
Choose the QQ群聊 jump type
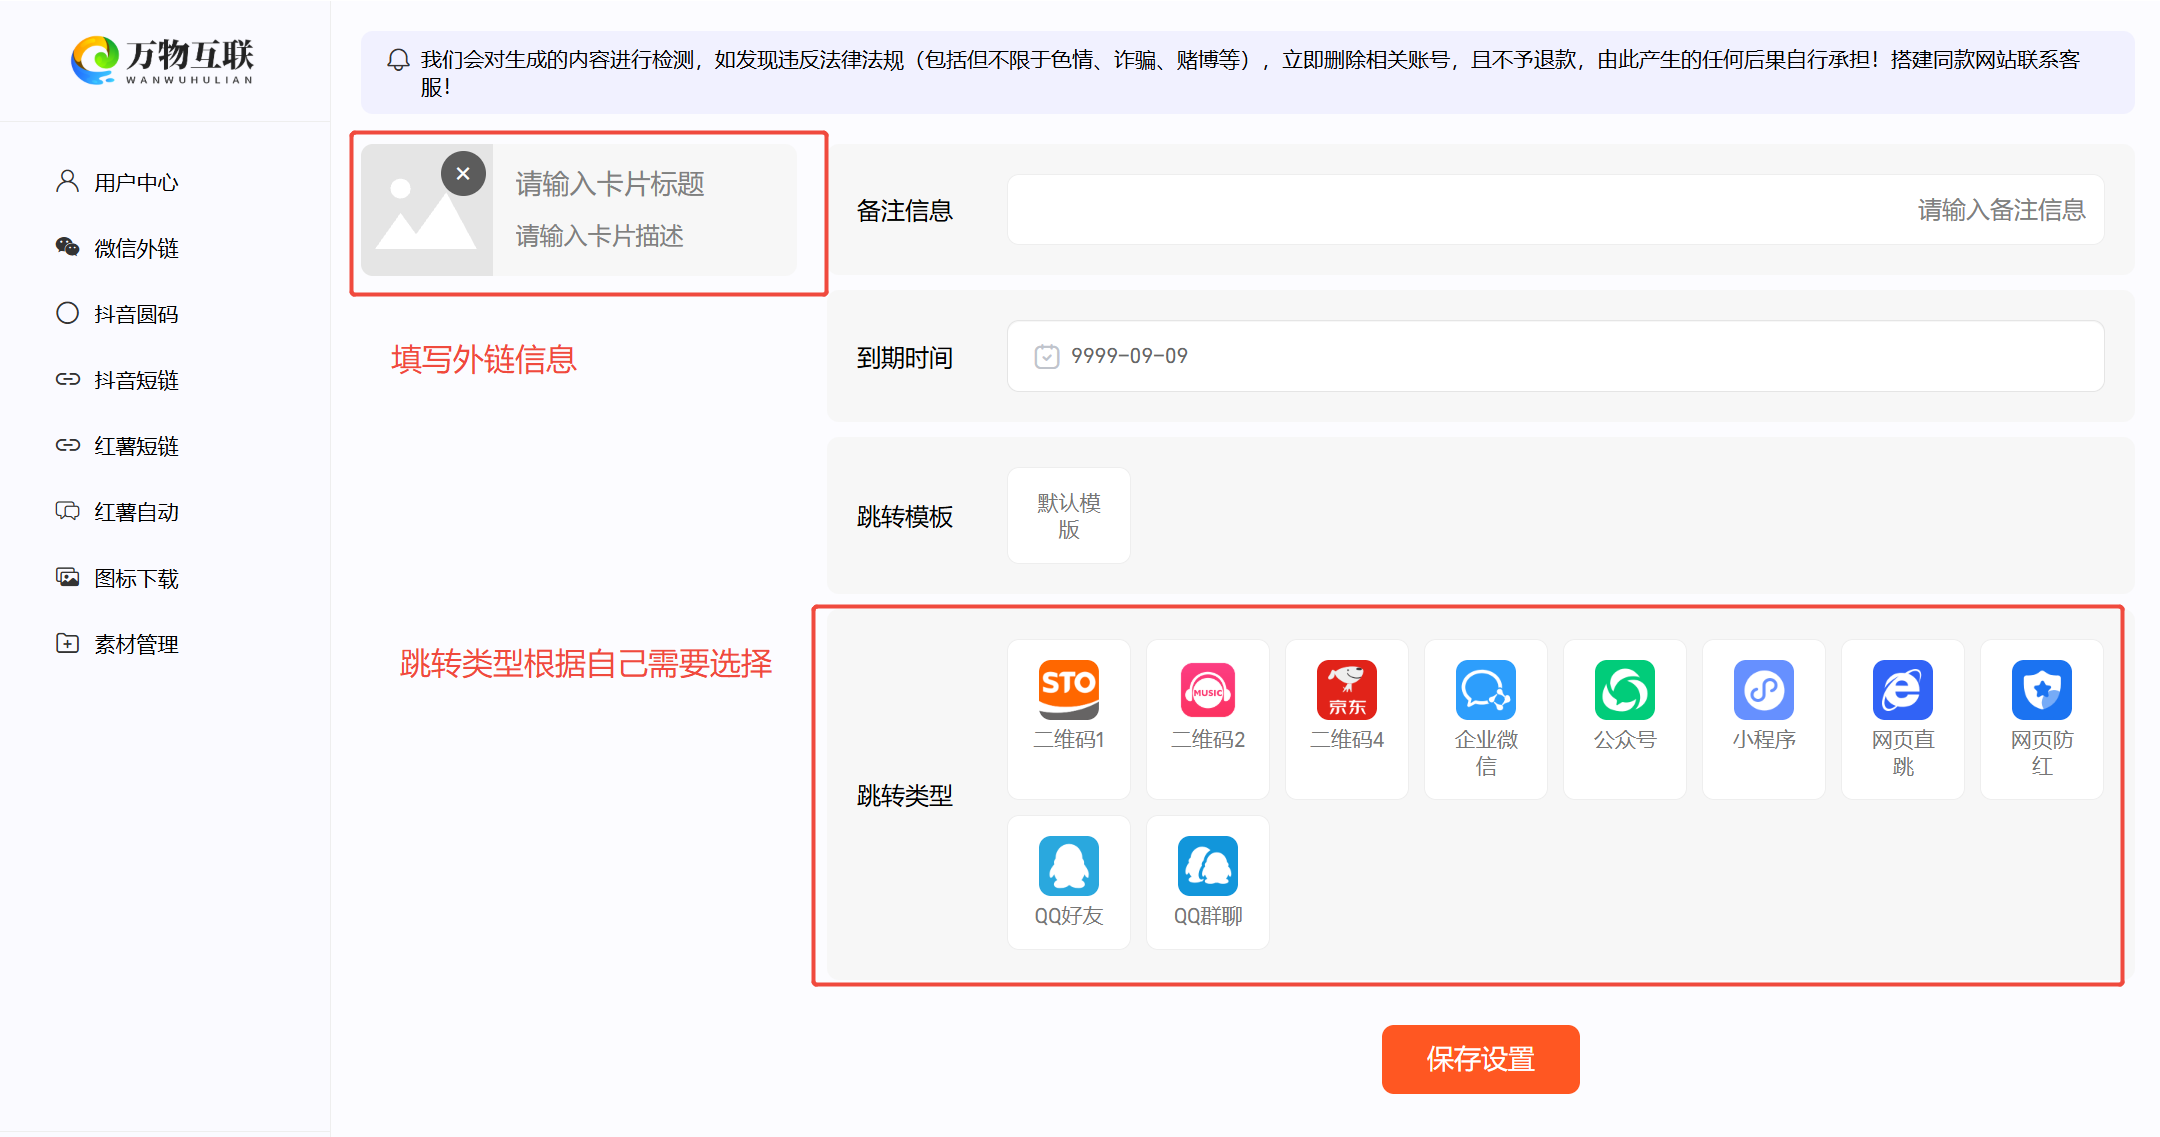click(1208, 882)
